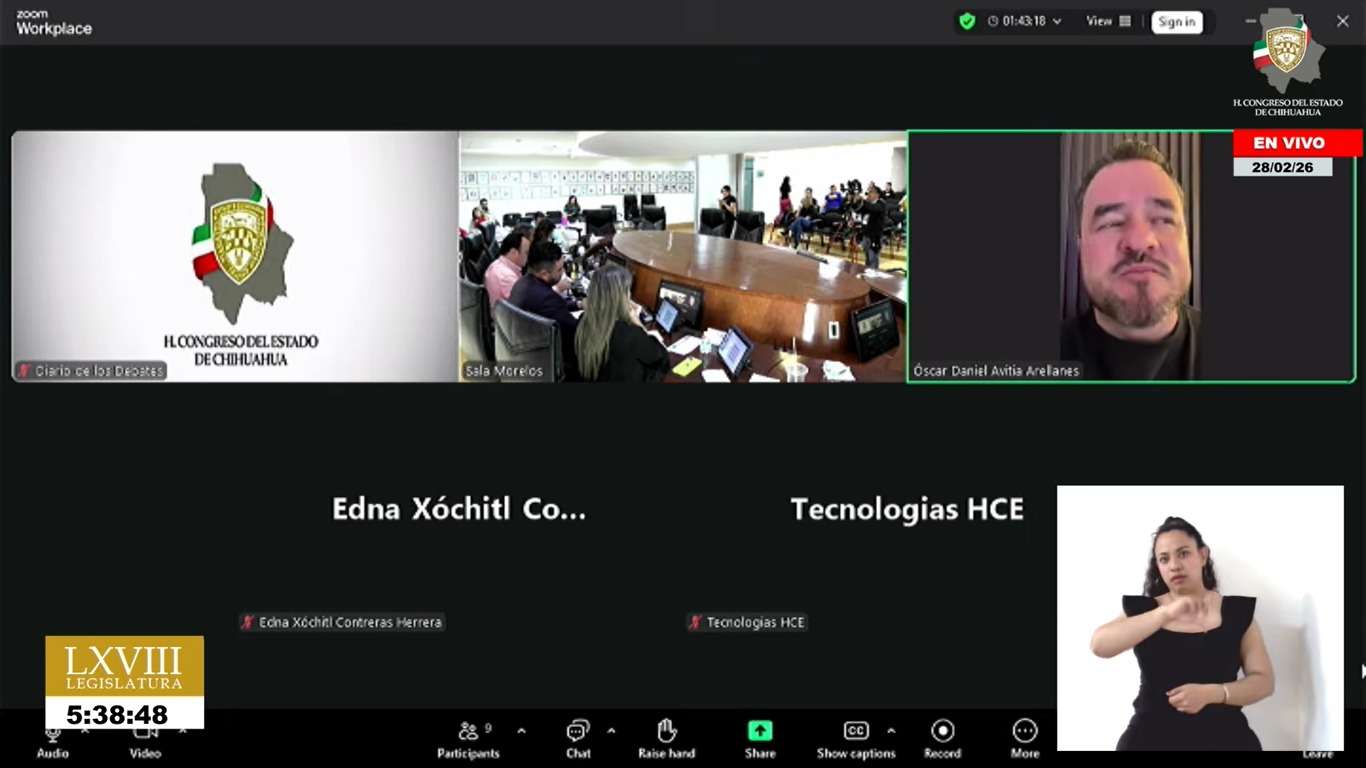Screen dimensions: 1366x768
Task: Select Óscar Daniel Avitia Arellanes video tile
Action: tap(1130, 256)
